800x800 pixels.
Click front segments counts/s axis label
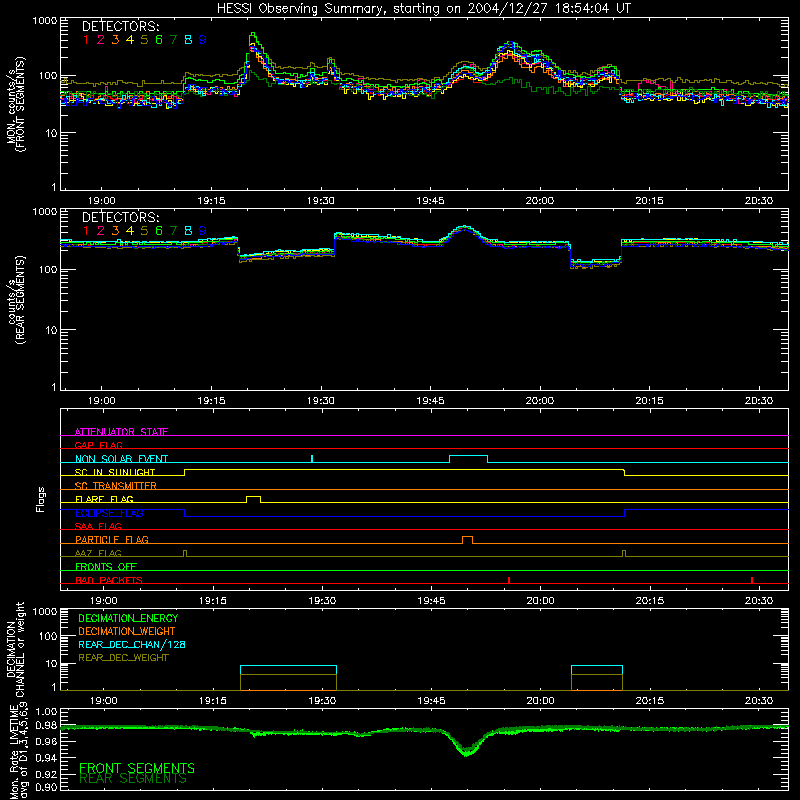coord(15,104)
